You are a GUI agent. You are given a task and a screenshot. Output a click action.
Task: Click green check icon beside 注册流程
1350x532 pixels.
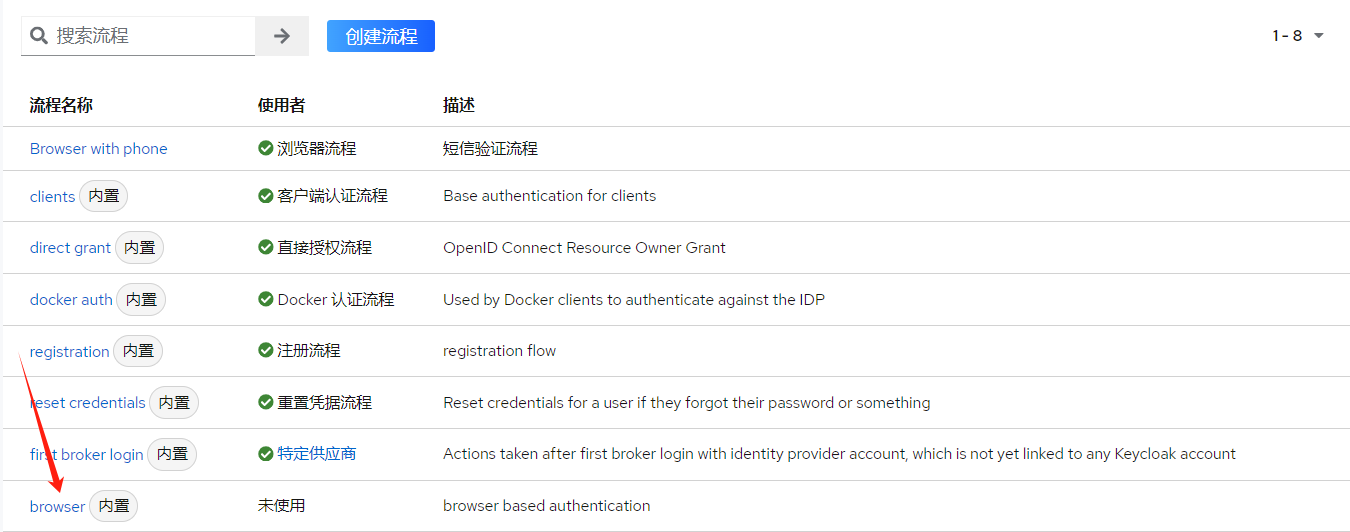click(x=266, y=350)
